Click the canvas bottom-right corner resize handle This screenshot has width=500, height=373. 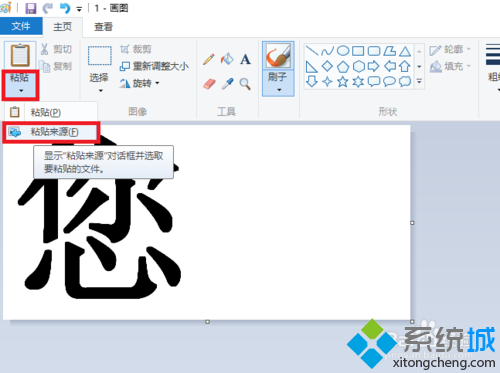tap(412, 322)
